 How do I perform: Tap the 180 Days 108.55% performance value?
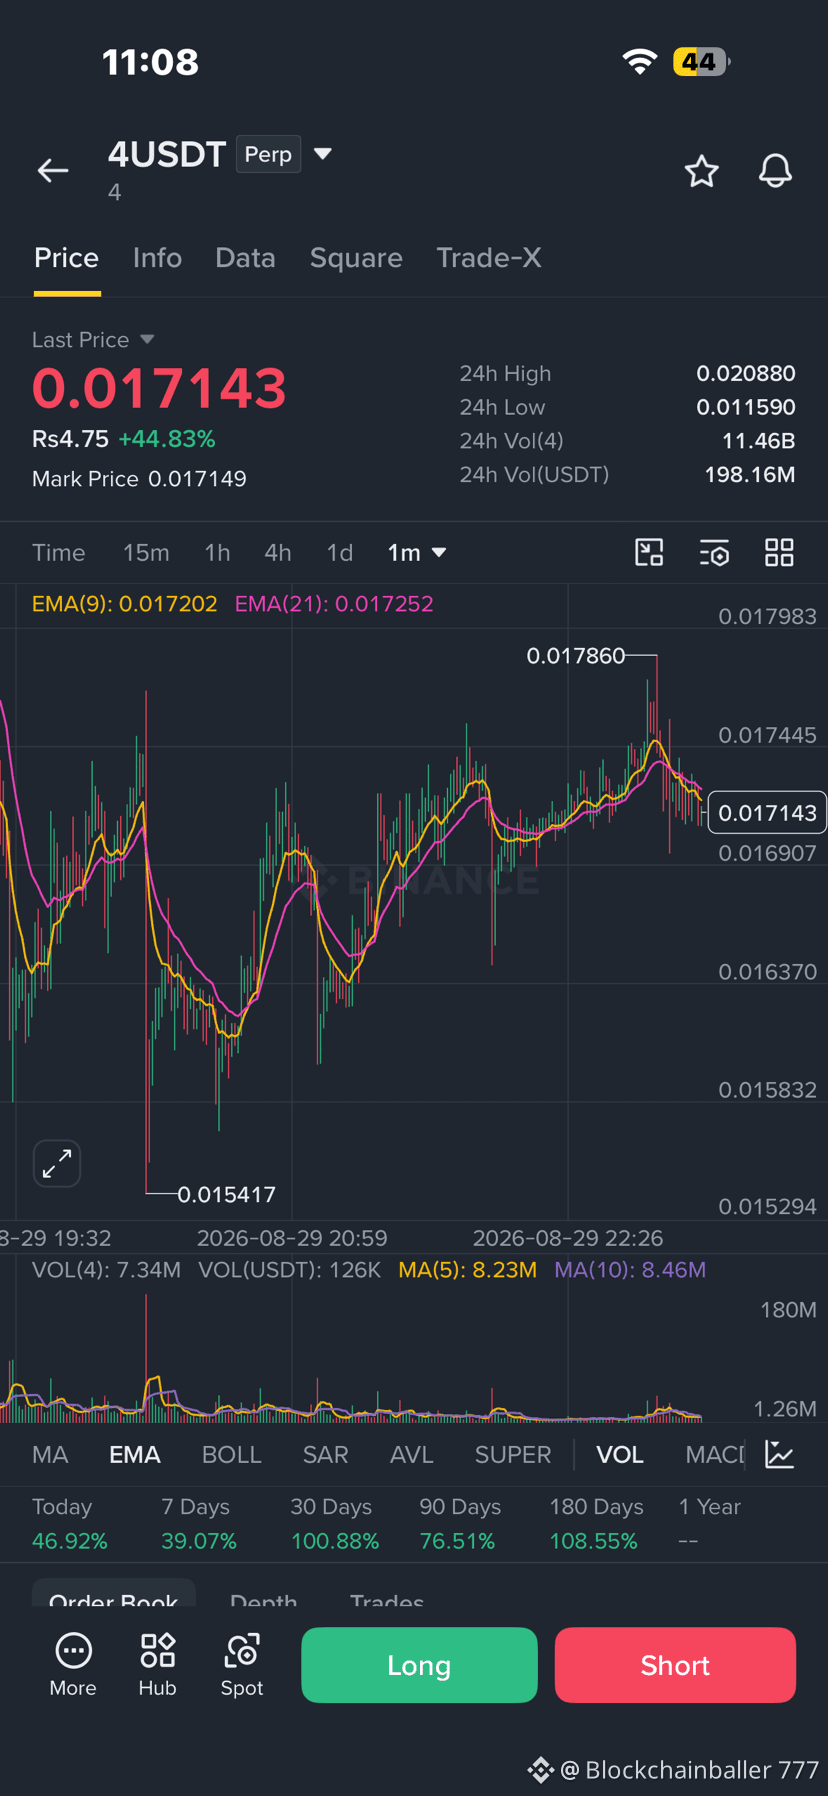(x=593, y=1541)
